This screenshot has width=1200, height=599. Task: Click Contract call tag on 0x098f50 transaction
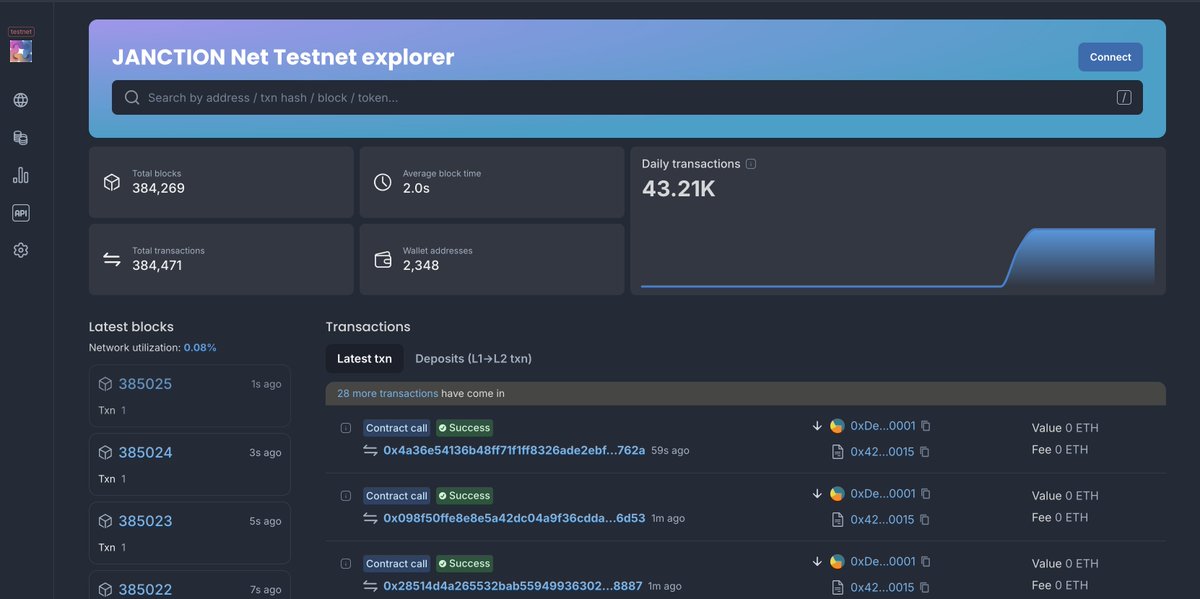coord(397,496)
